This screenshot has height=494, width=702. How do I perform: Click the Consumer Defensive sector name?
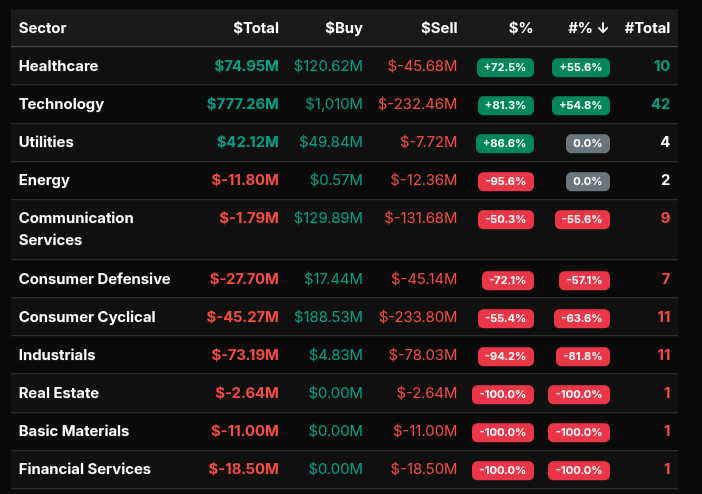pyautogui.click(x=94, y=279)
